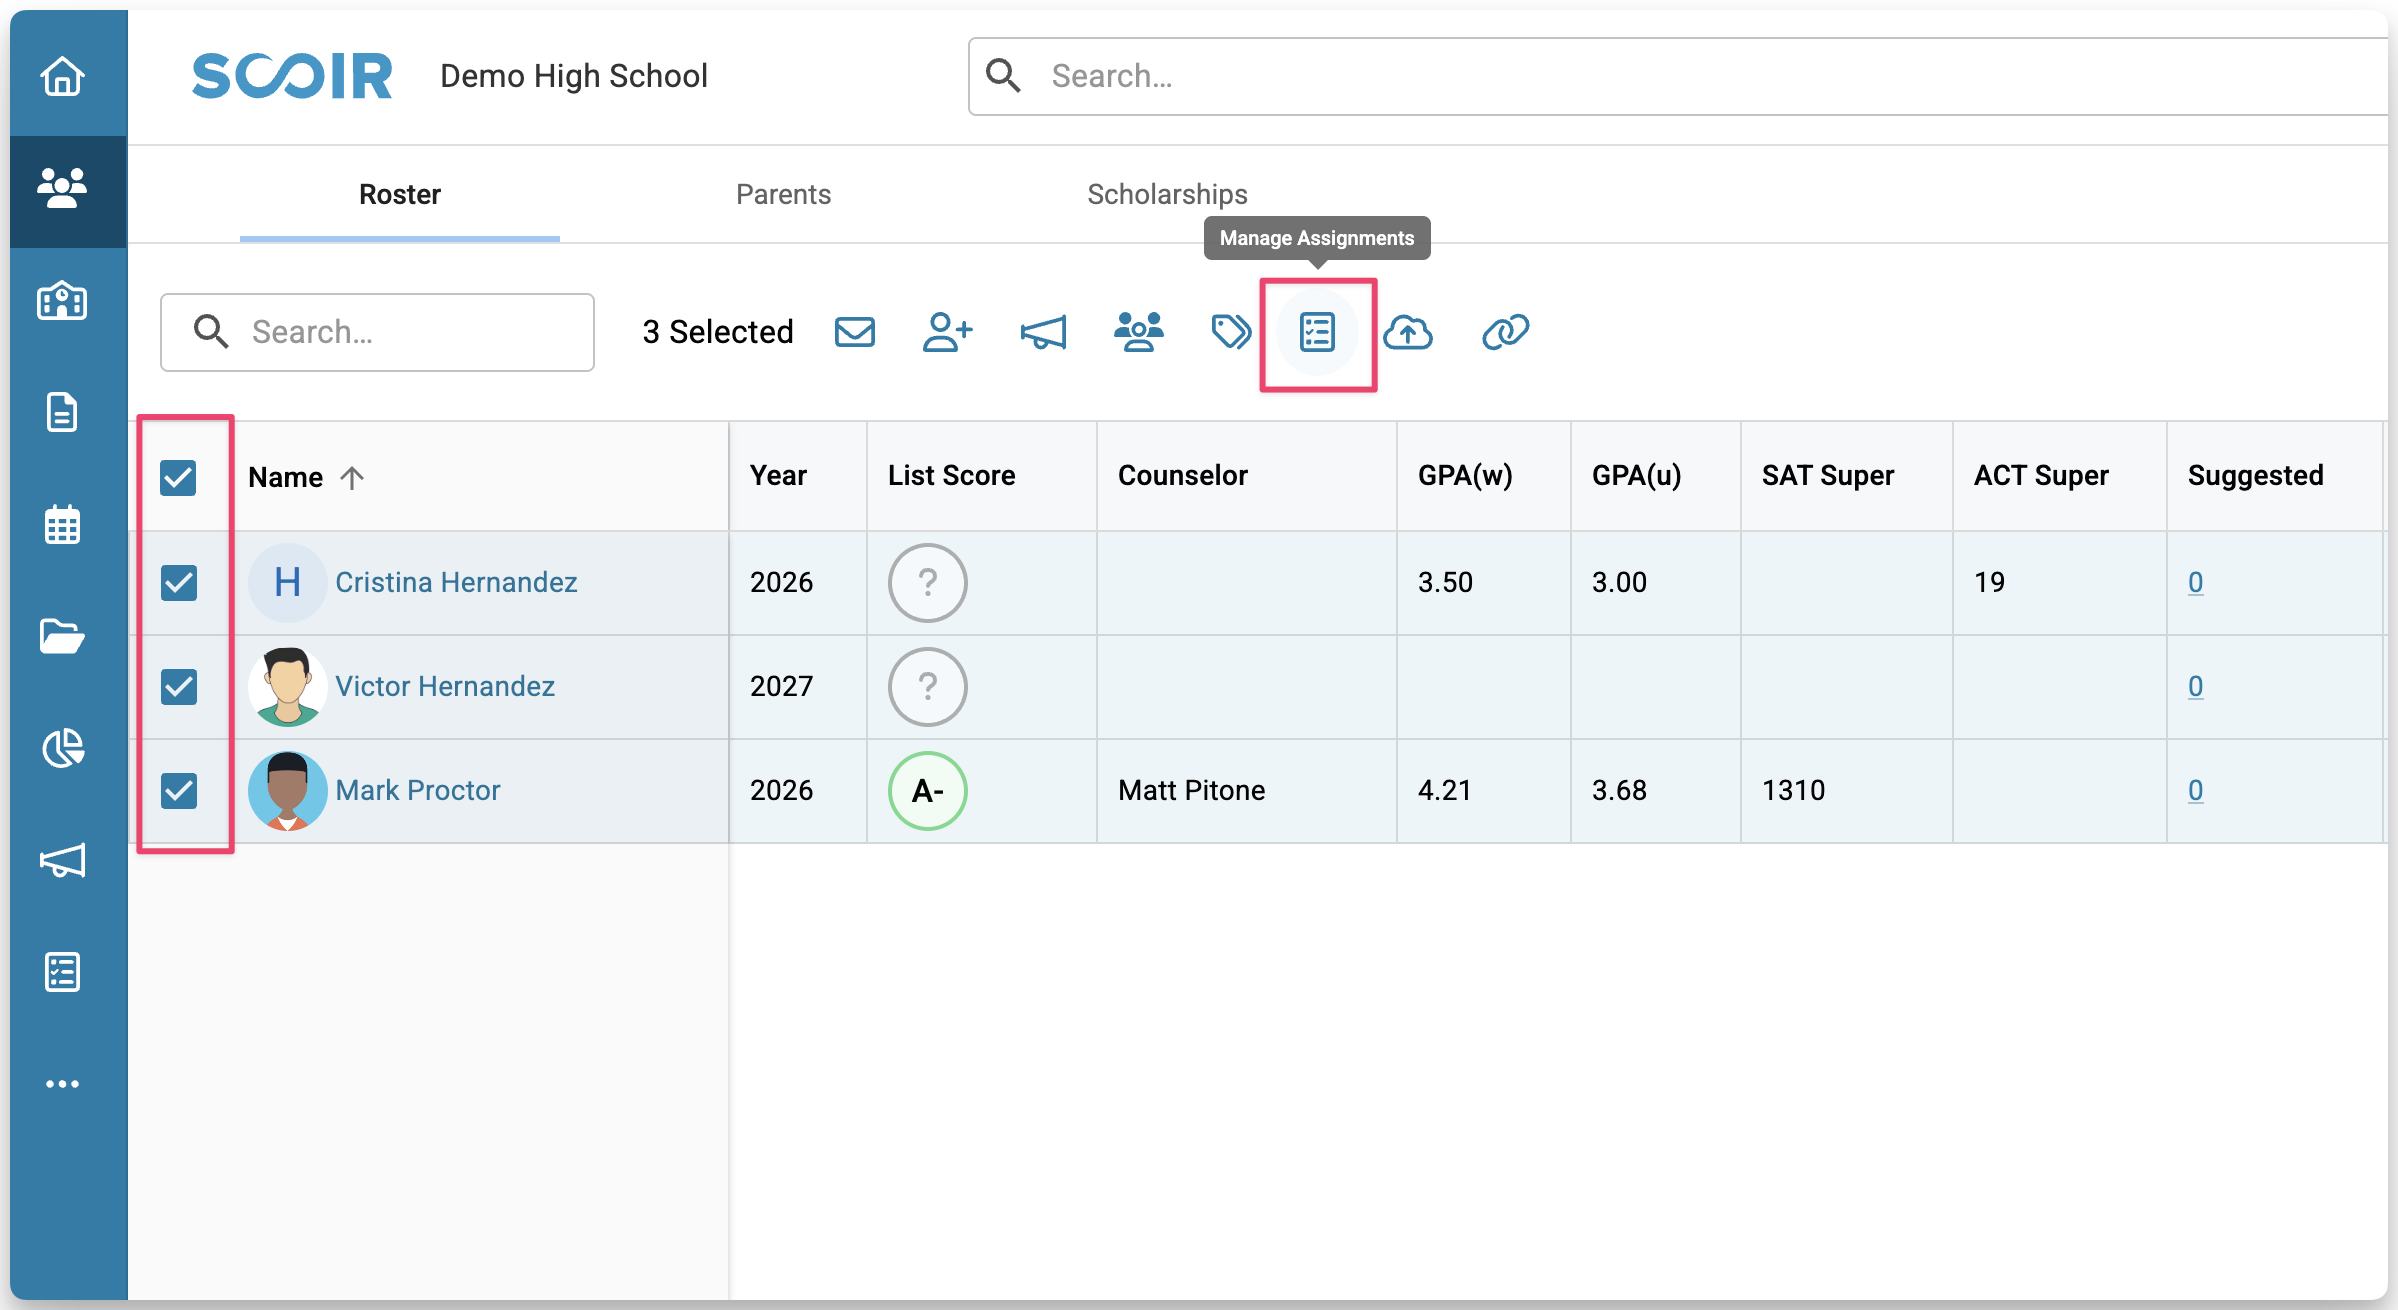2398x1310 pixels.
Task: Switch to the Scholarships tab
Action: pyautogui.click(x=1167, y=194)
